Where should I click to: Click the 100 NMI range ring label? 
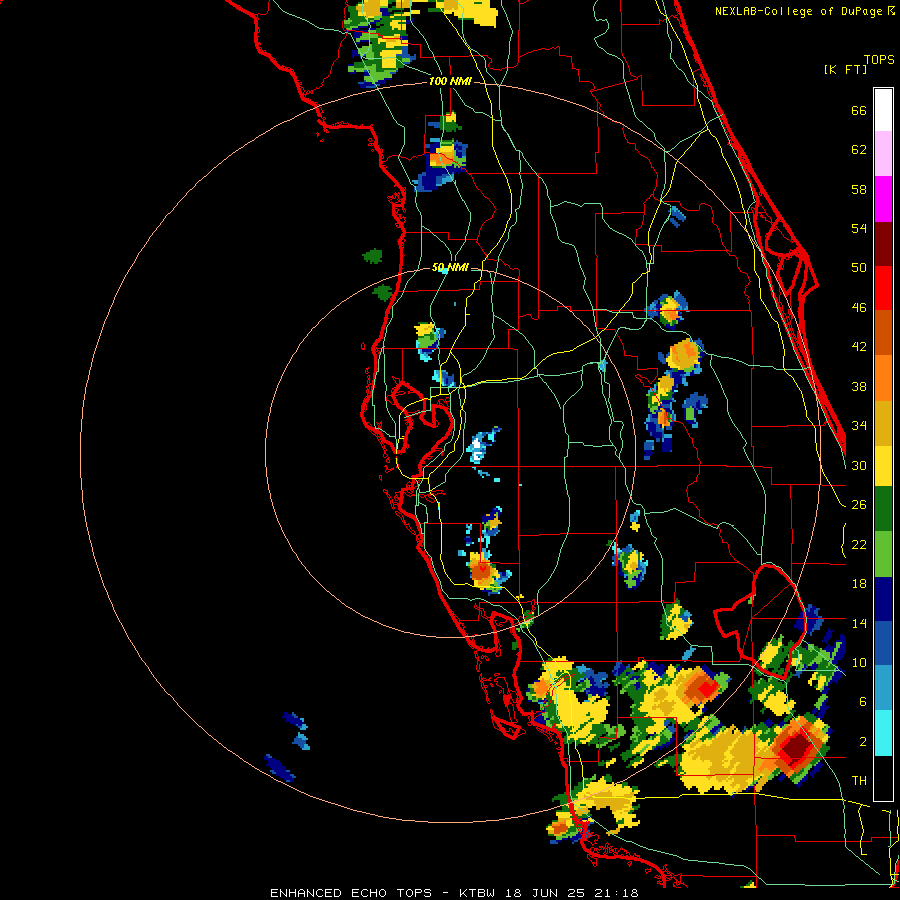click(x=450, y=82)
